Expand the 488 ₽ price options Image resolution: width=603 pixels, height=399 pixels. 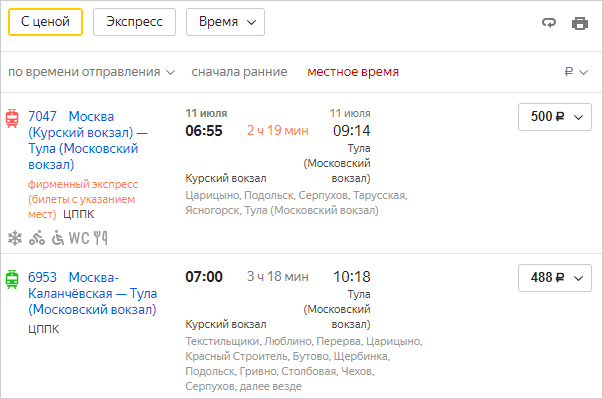coord(555,278)
